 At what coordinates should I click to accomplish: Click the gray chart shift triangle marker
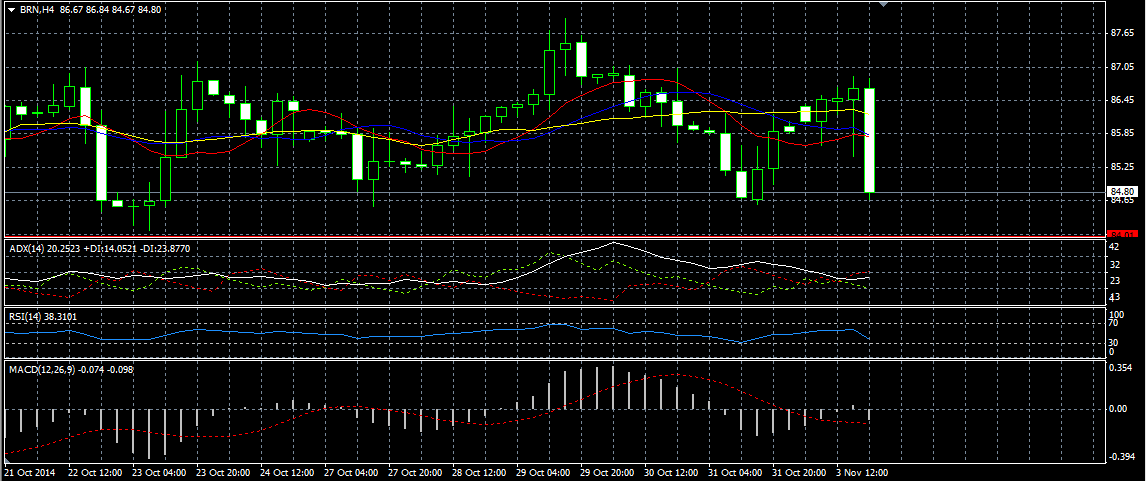pos(883,4)
